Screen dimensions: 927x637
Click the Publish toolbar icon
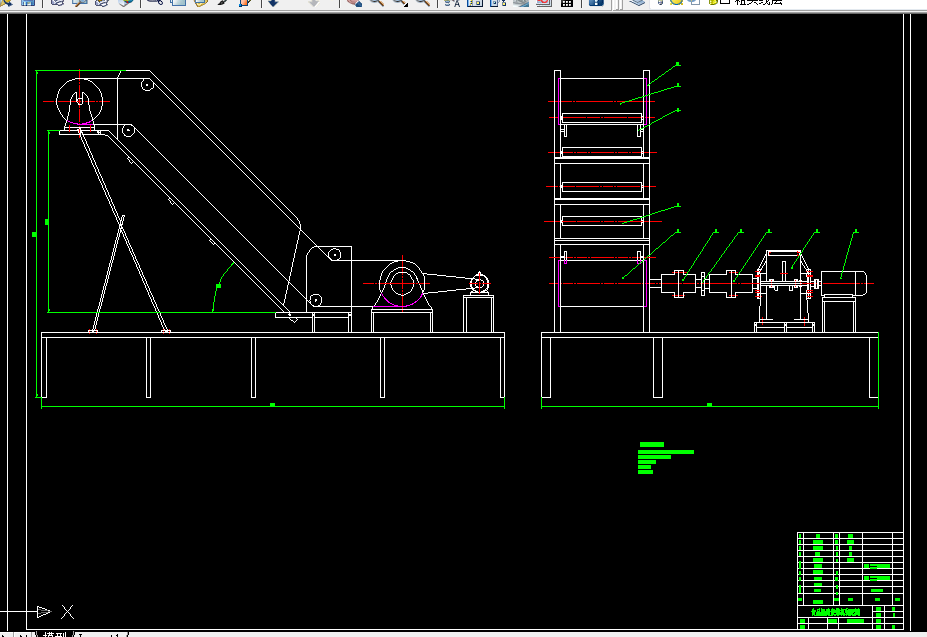coord(102,3)
